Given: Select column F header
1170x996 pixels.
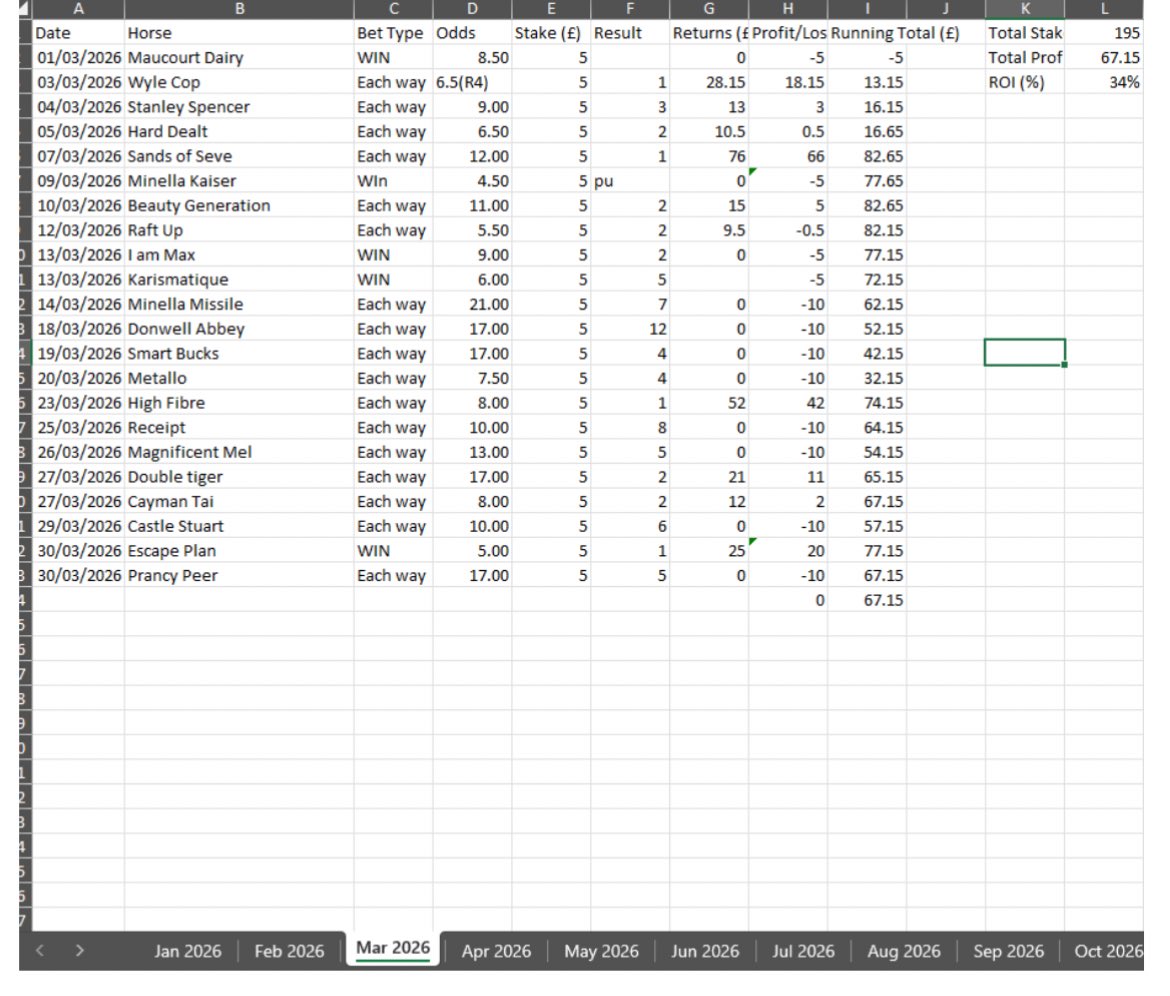Looking at the screenshot, I should [630, 9].
